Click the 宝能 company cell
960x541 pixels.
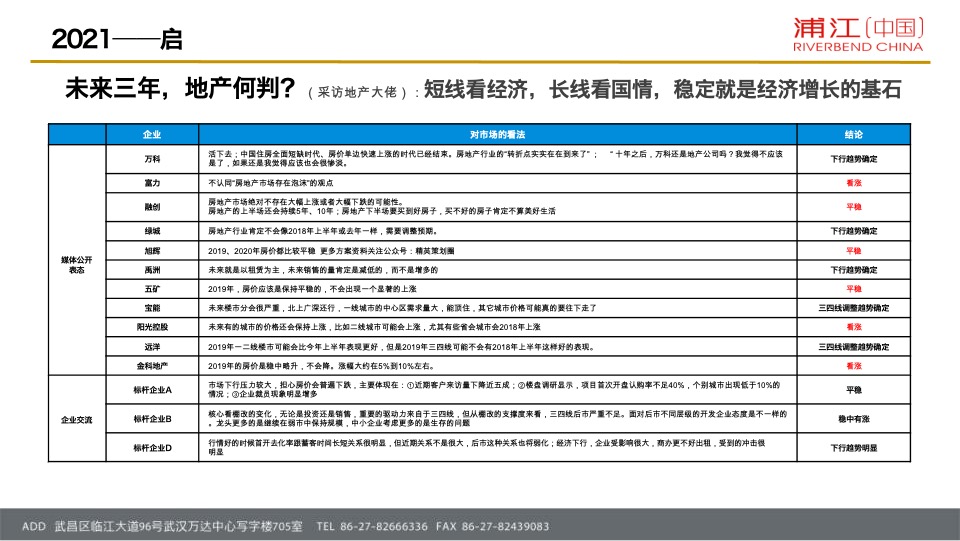(152, 308)
